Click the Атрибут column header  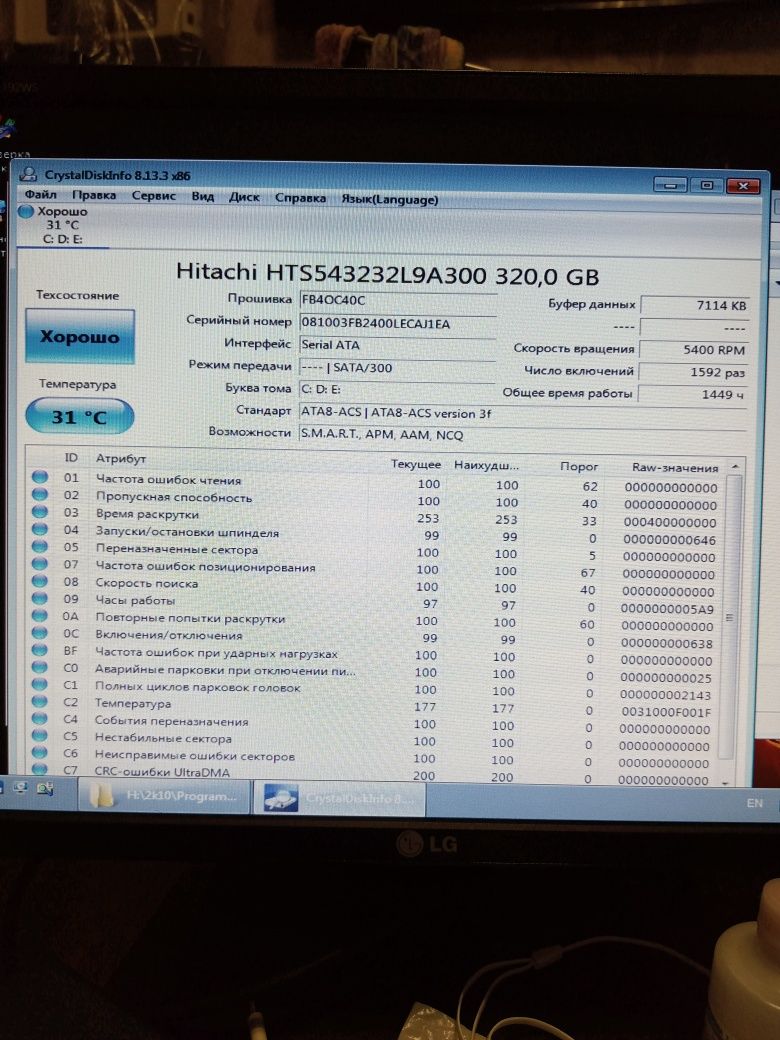tap(121, 458)
